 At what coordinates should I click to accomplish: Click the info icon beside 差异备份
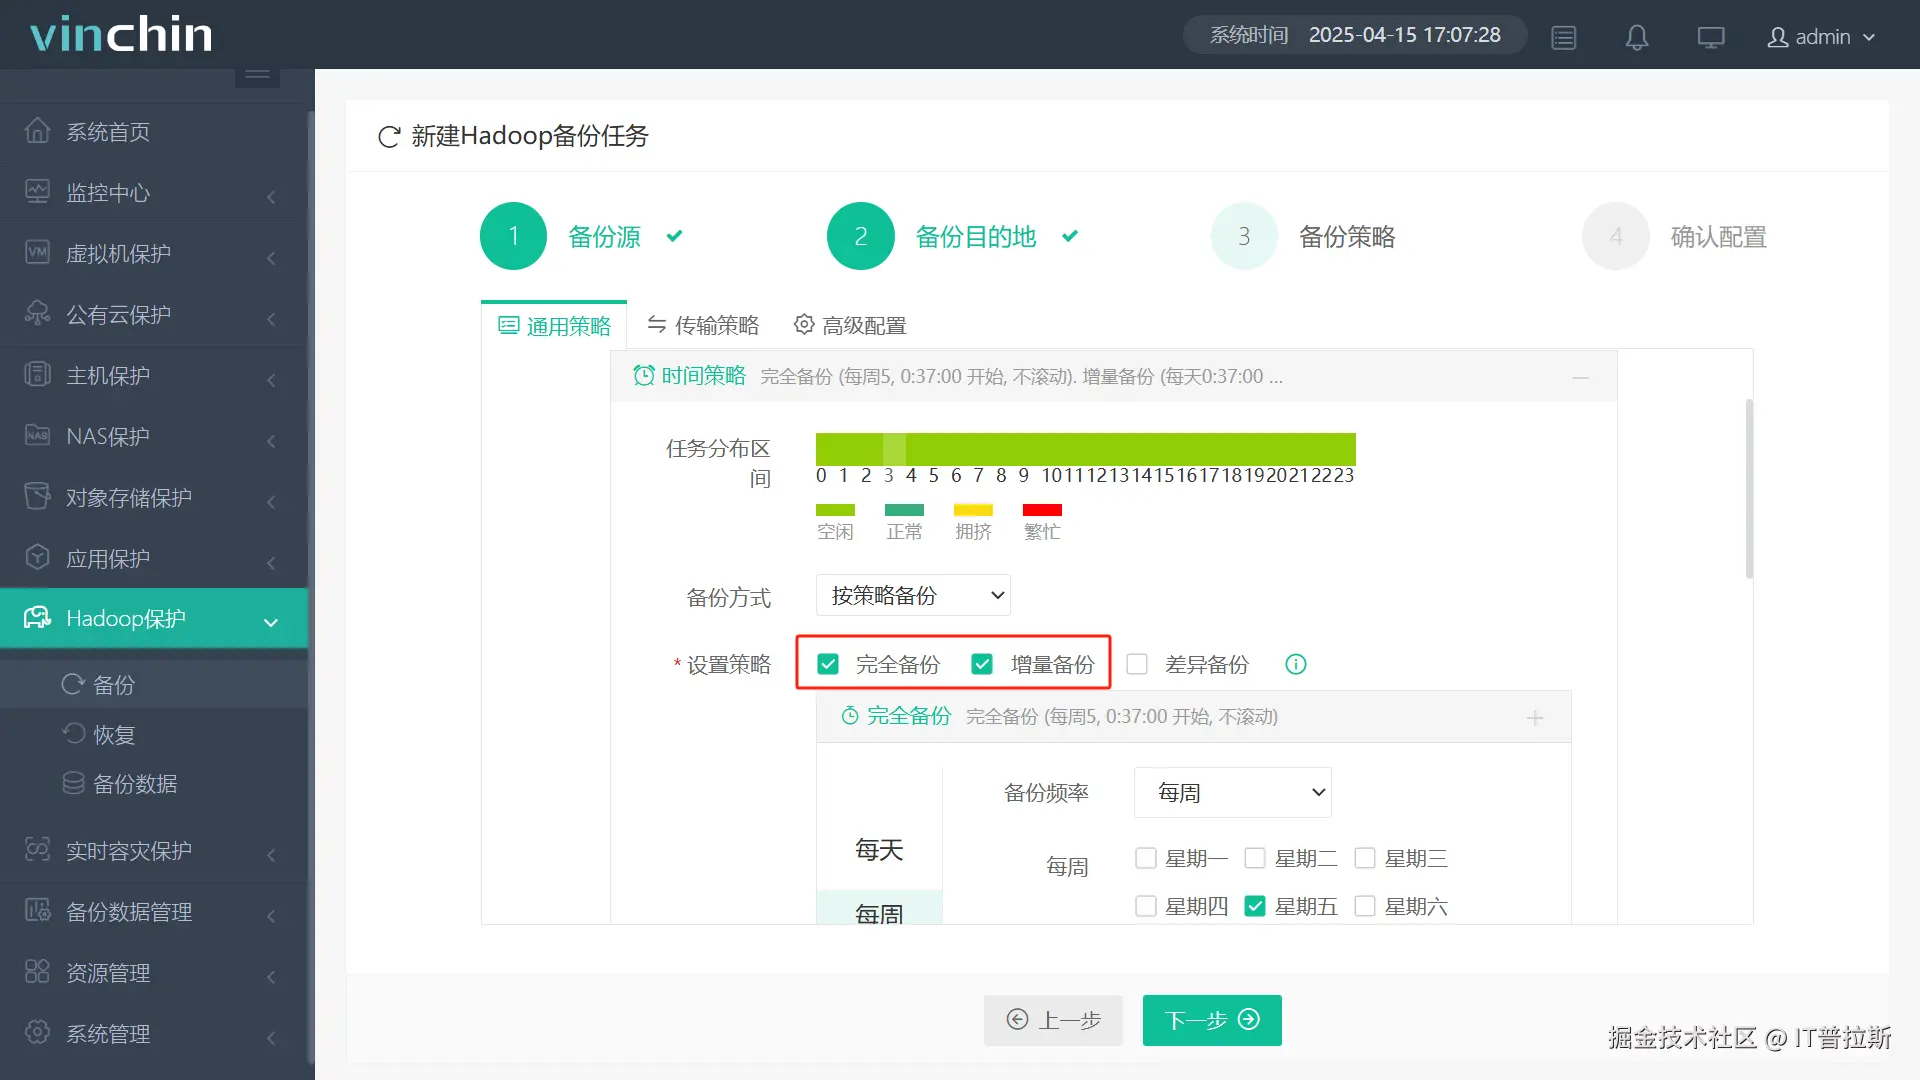(1295, 664)
